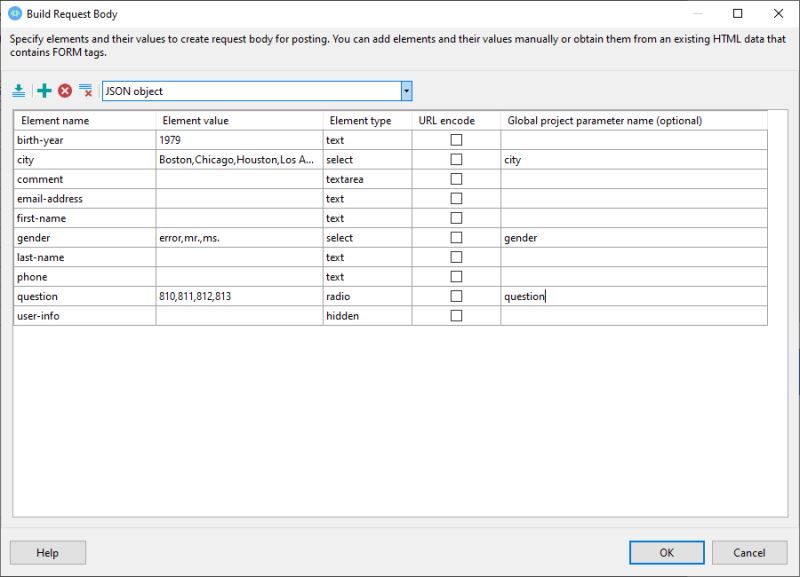
Task: Click the URL encode column header
Action: (x=456, y=120)
